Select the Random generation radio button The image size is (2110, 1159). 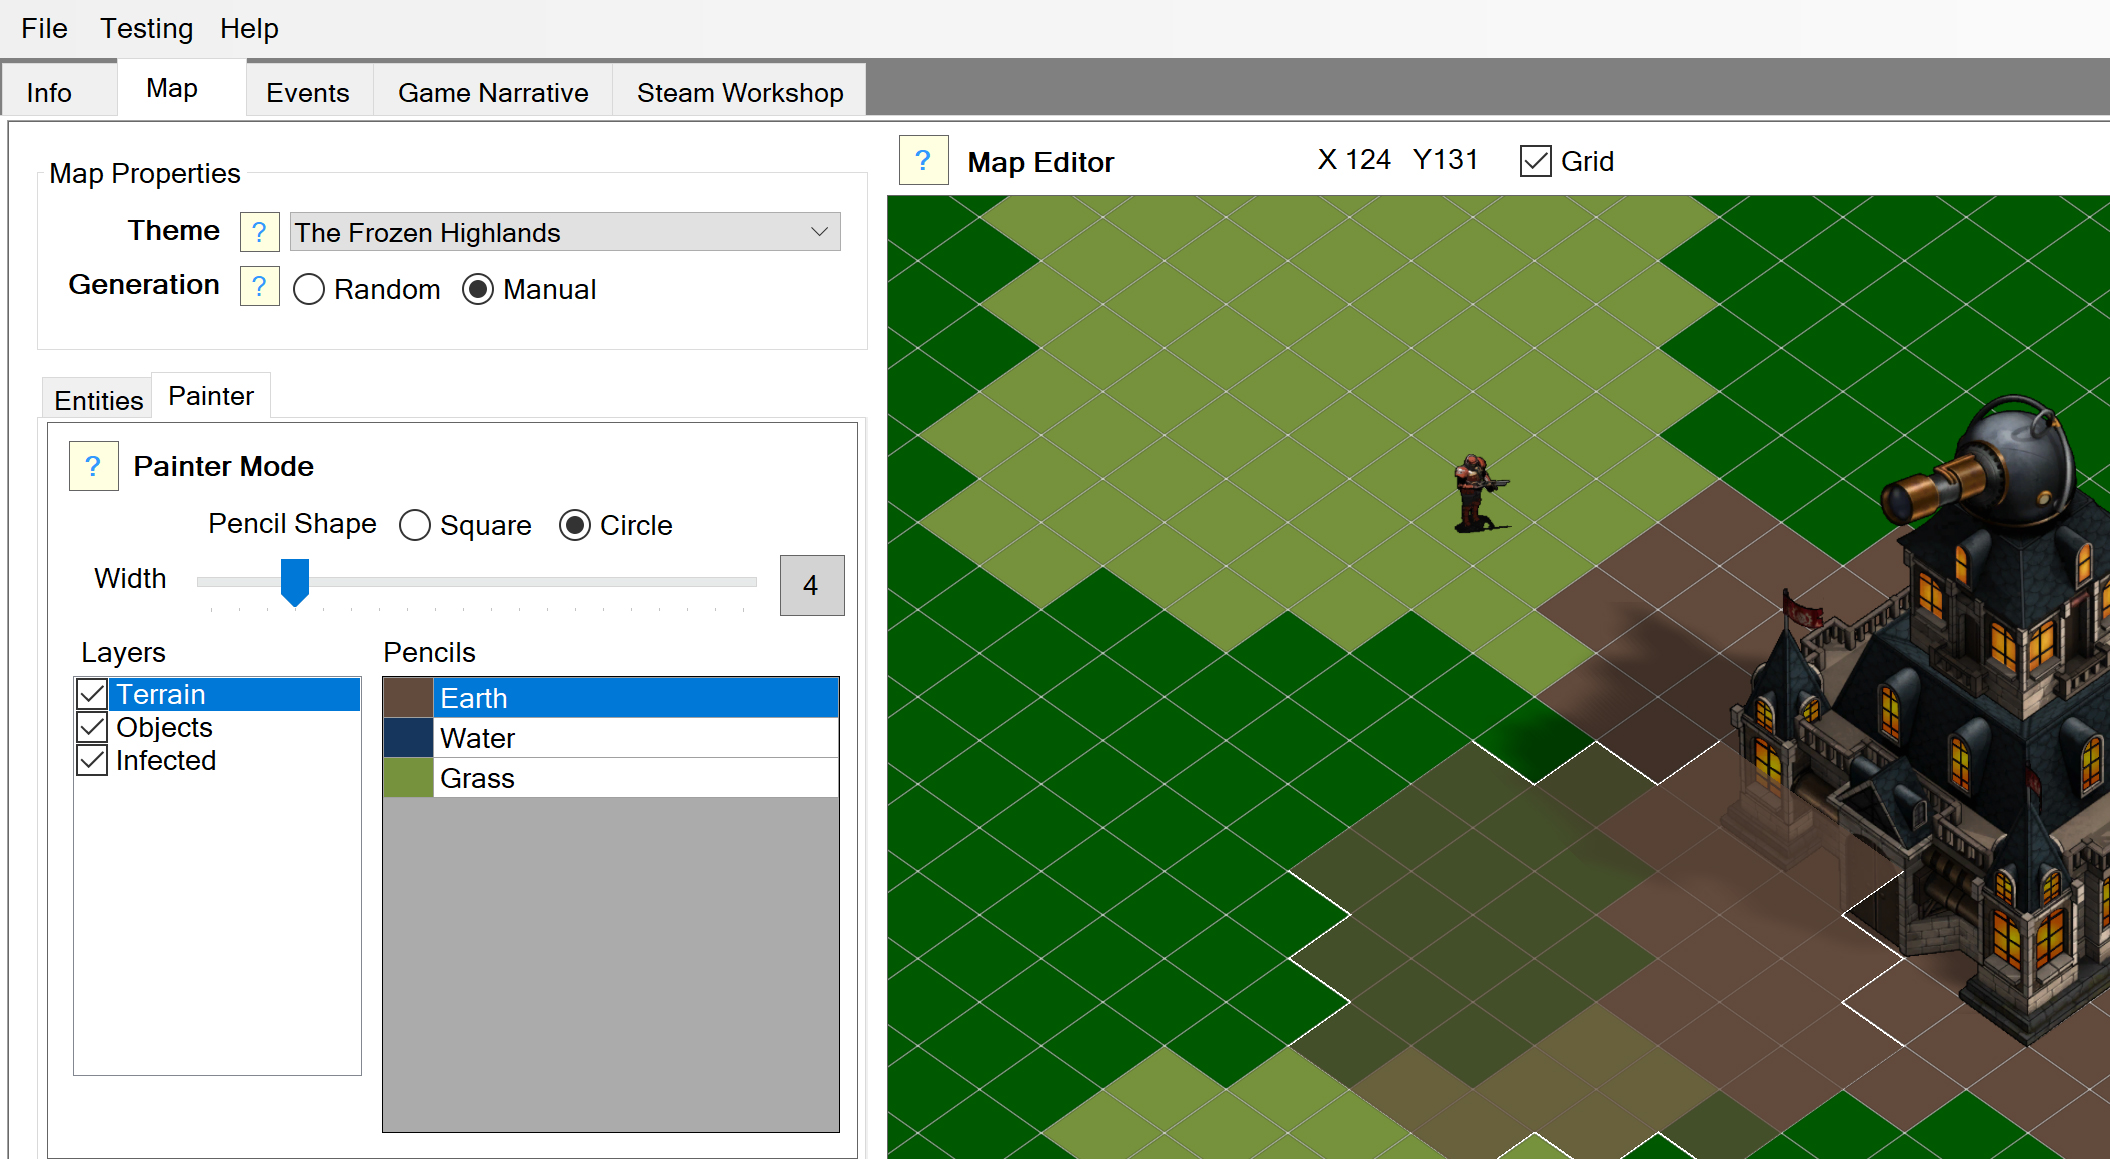(x=309, y=289)
